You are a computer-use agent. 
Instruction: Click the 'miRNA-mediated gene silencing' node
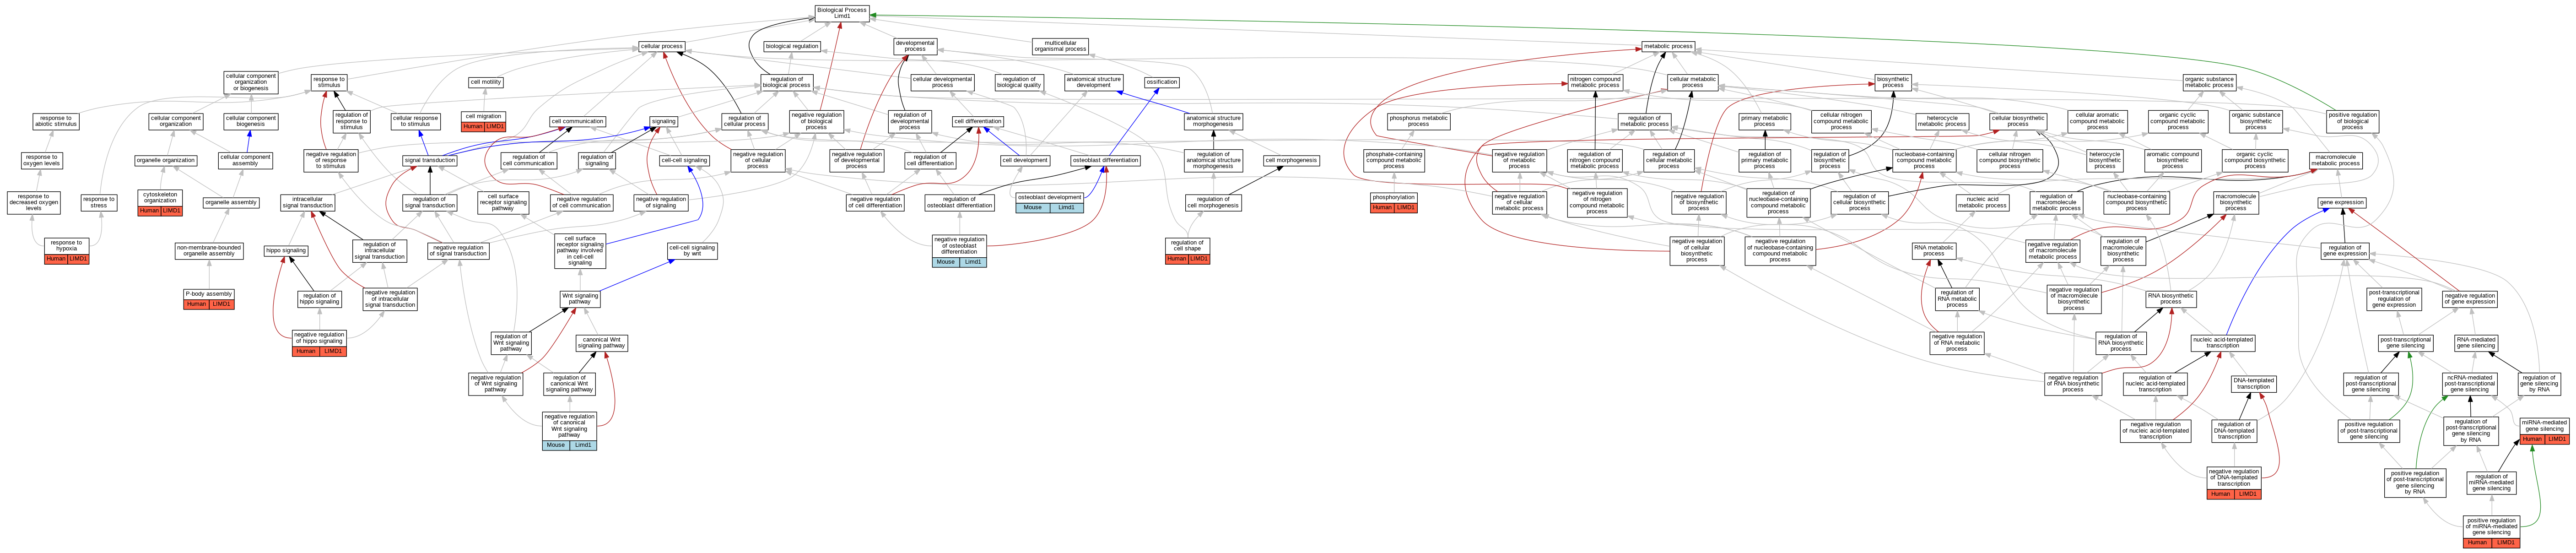pos(2544,431)
